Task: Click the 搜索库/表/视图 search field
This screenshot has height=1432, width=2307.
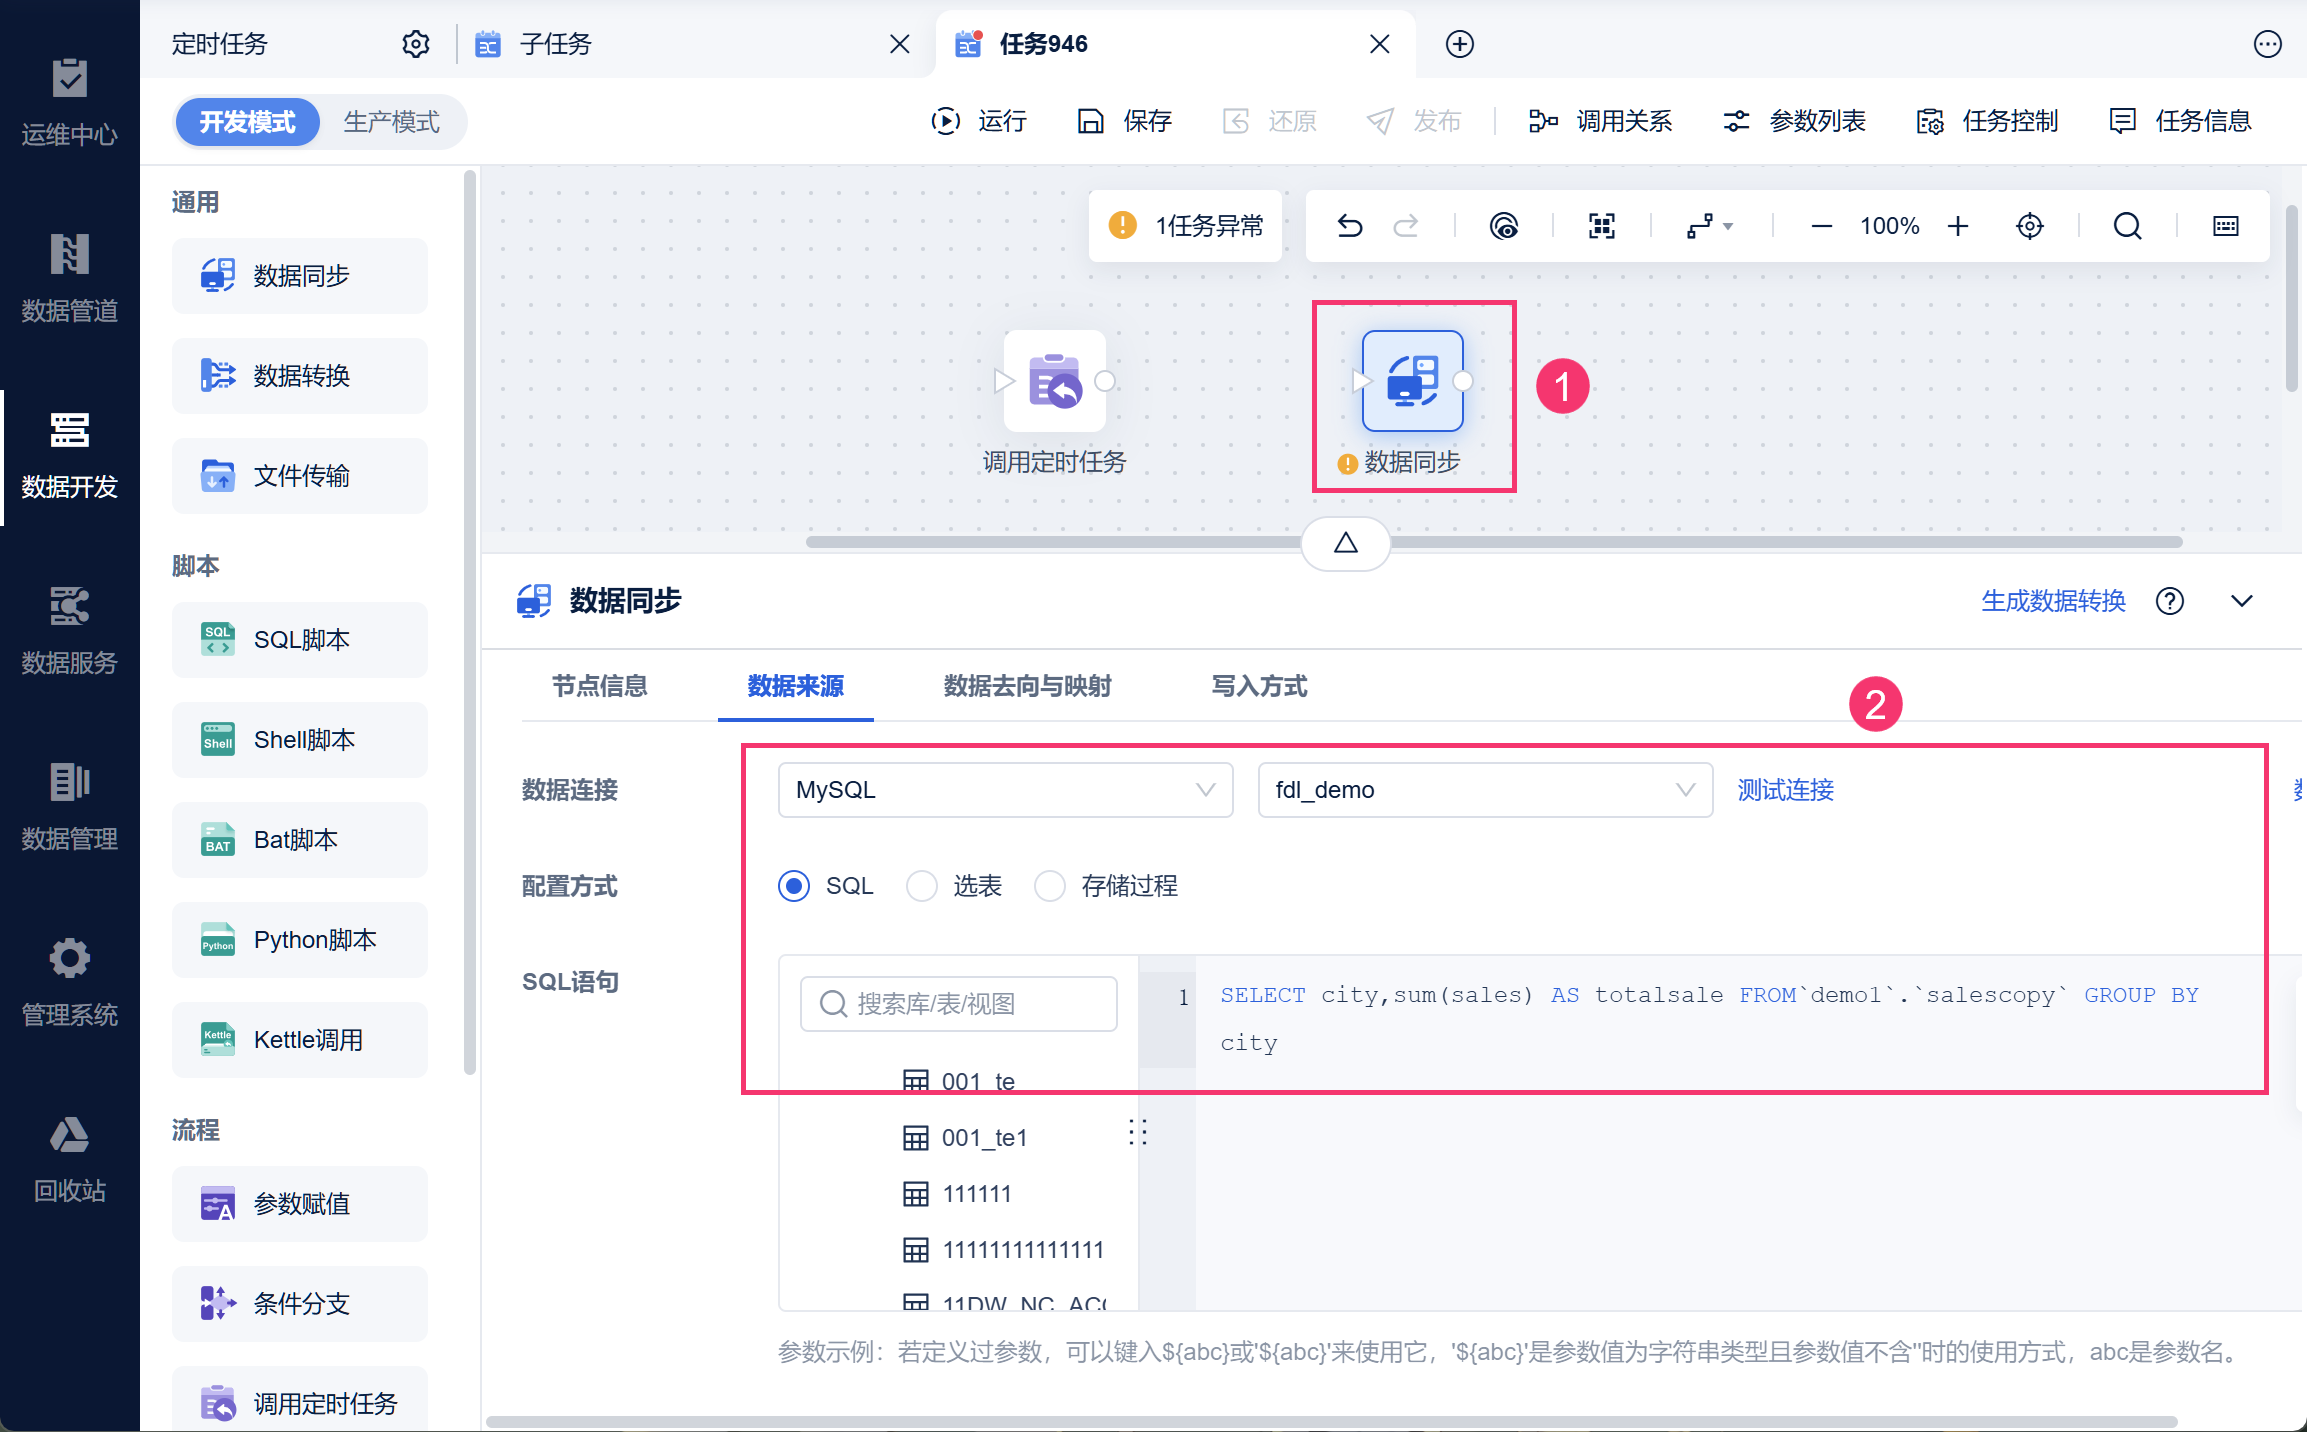Action: point(958,1003)
